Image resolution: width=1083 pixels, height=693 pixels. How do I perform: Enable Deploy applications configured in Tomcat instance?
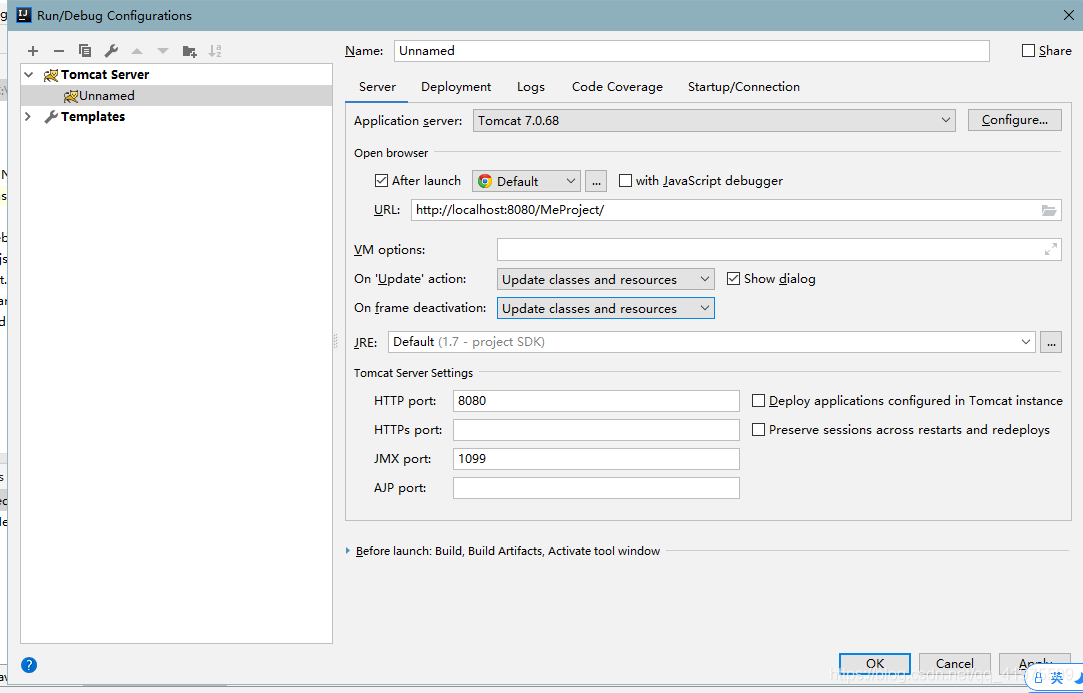(x=758, y=401)
